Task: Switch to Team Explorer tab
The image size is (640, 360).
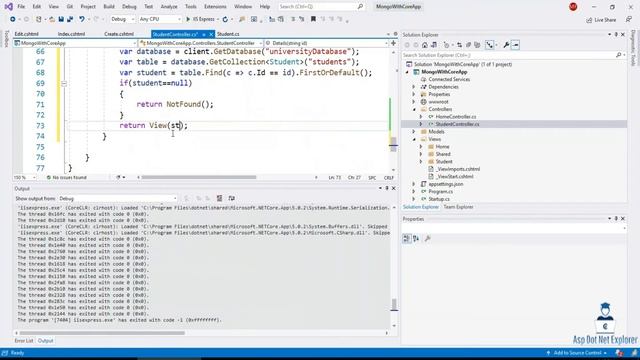Action: 458,207
